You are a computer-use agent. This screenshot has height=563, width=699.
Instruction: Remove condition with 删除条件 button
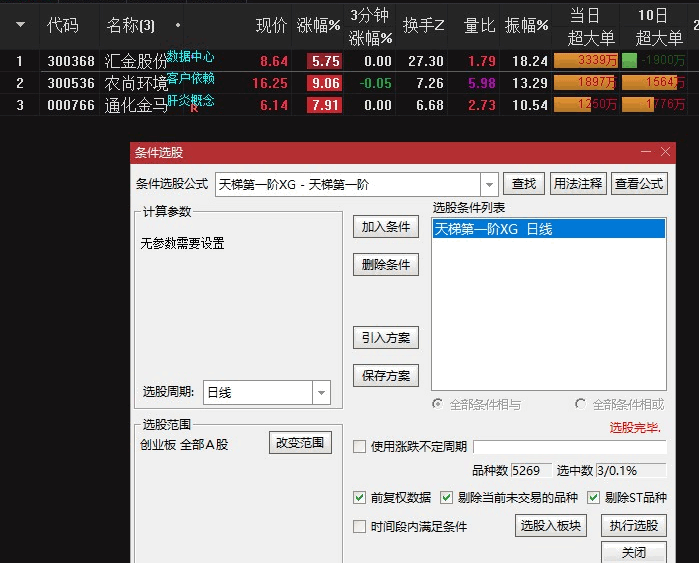pyautogui.click(x=386, y=265)
